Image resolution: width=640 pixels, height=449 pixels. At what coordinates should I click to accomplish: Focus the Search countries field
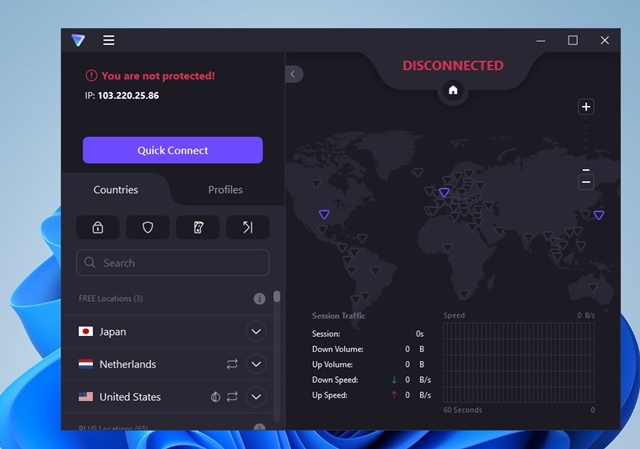pos(173,262)
